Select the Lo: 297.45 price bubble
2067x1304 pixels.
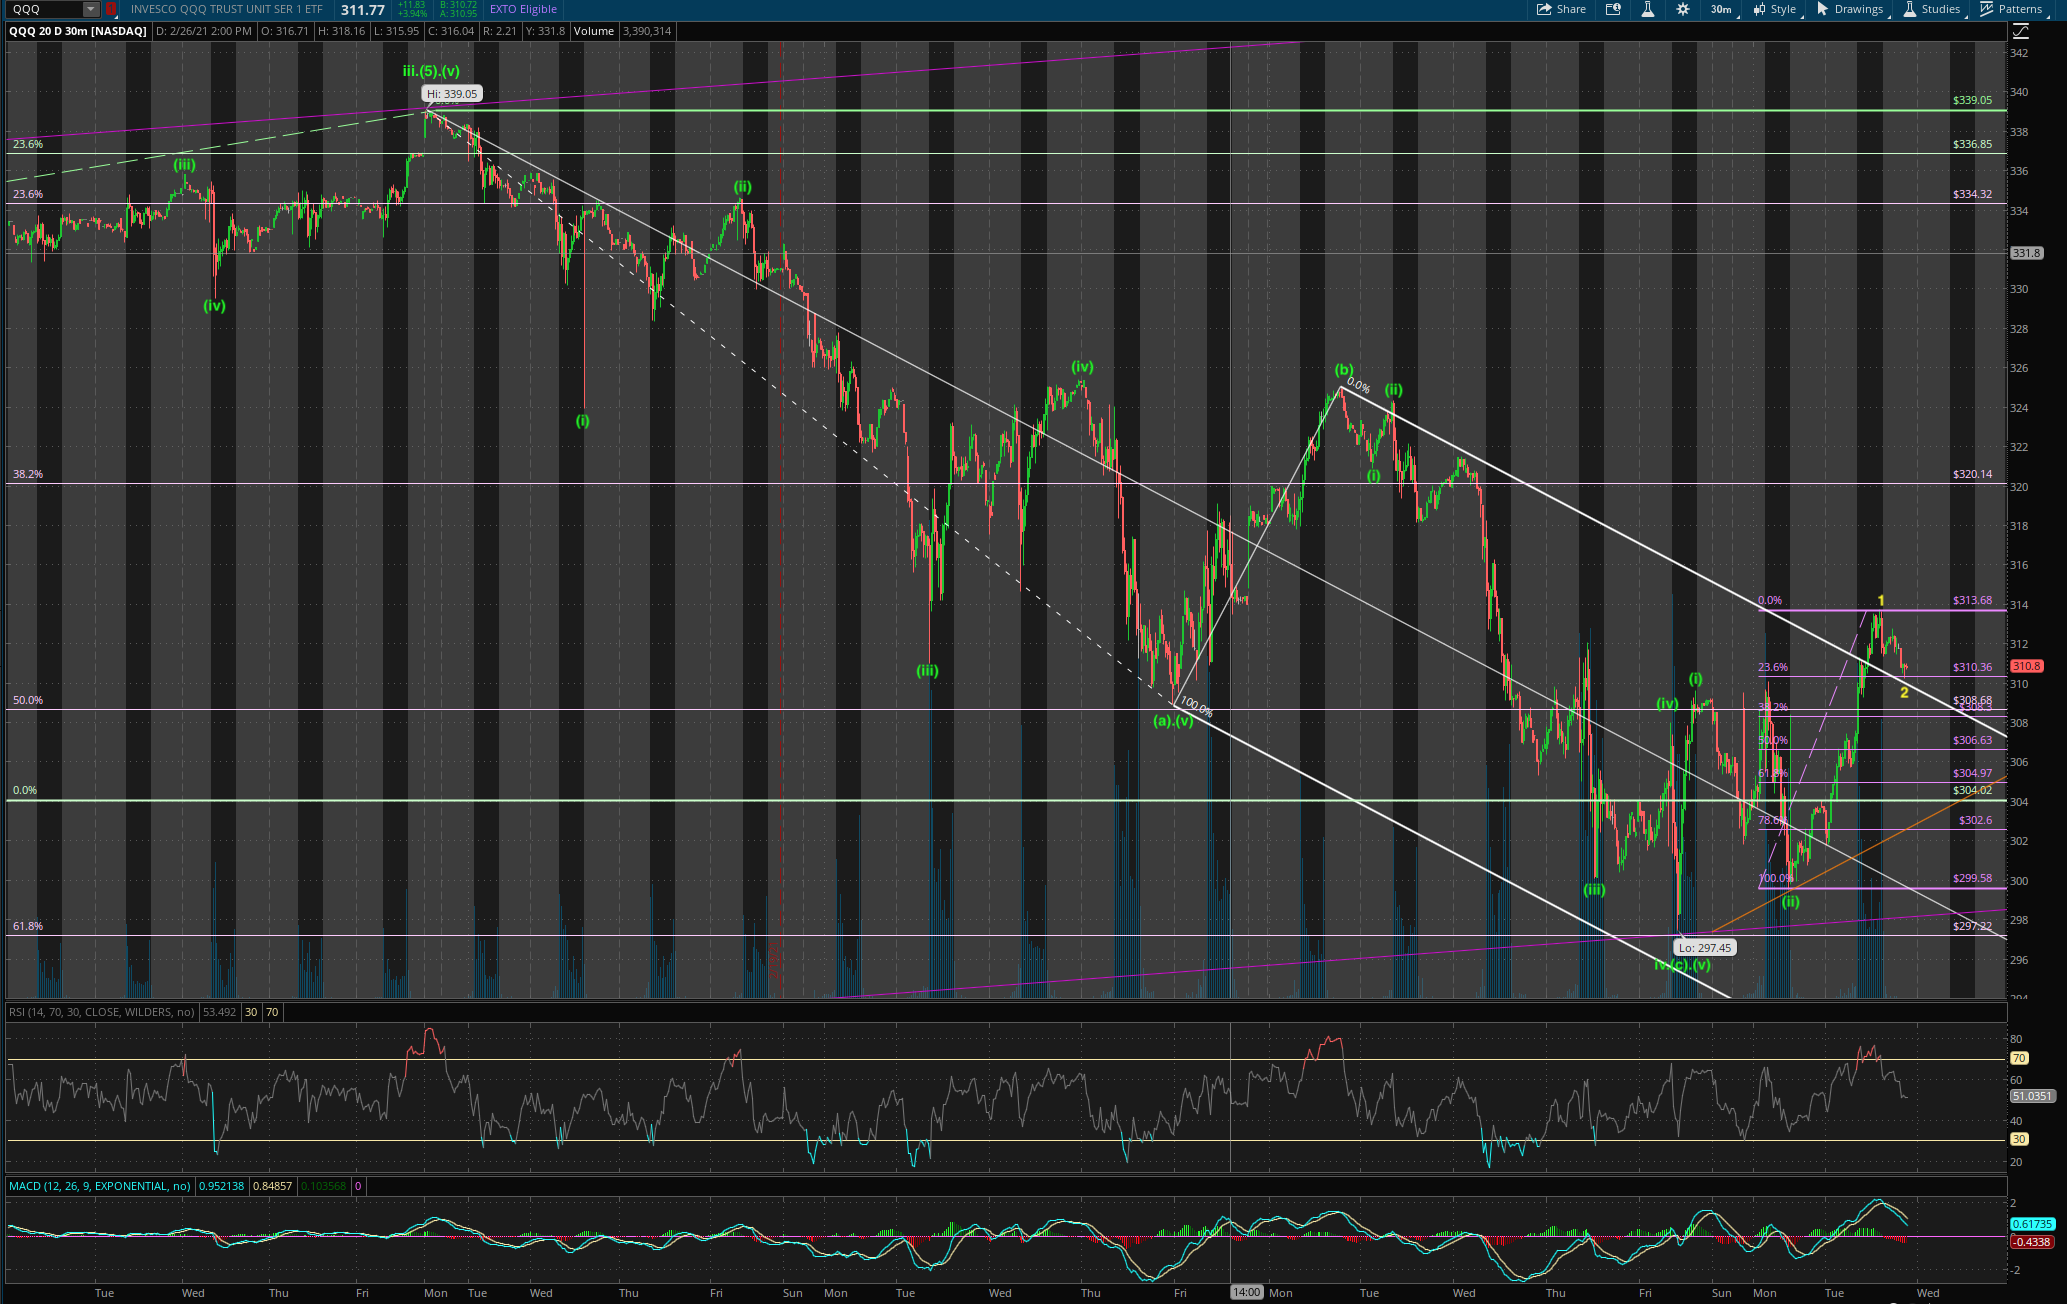tap(1705, 947)
